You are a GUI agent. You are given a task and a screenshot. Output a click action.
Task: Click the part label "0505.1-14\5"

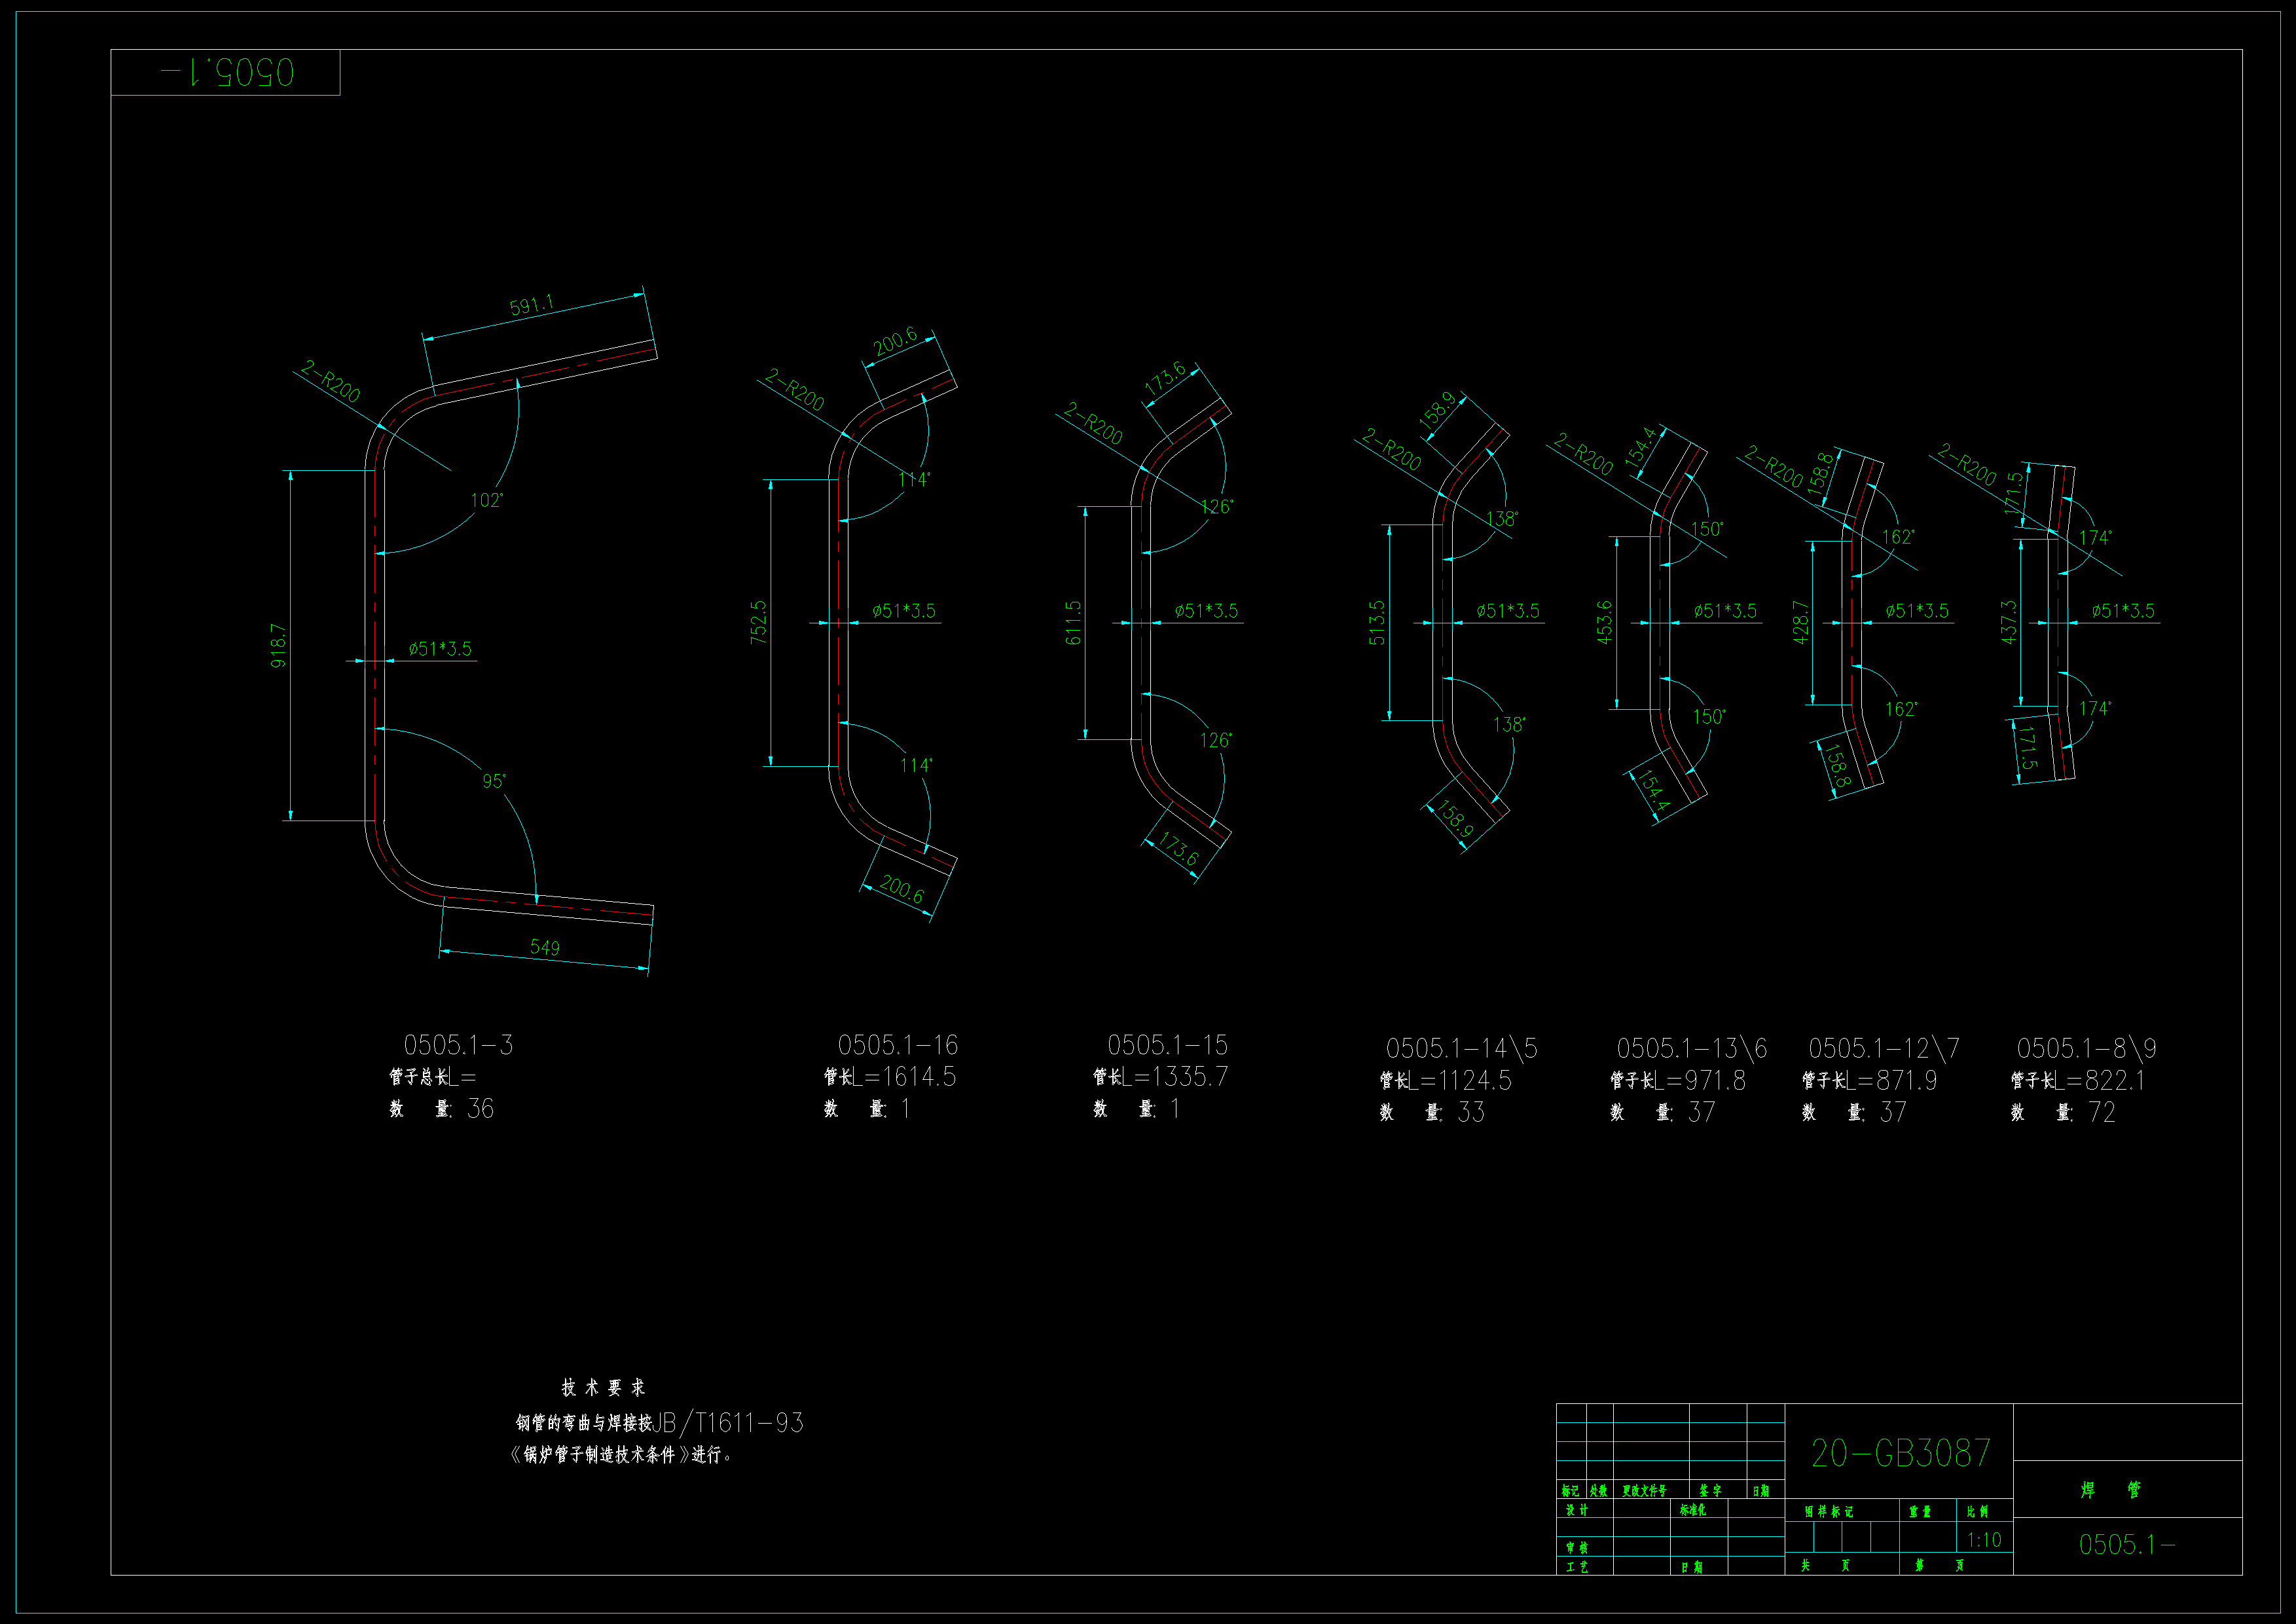(1461, 1048)
